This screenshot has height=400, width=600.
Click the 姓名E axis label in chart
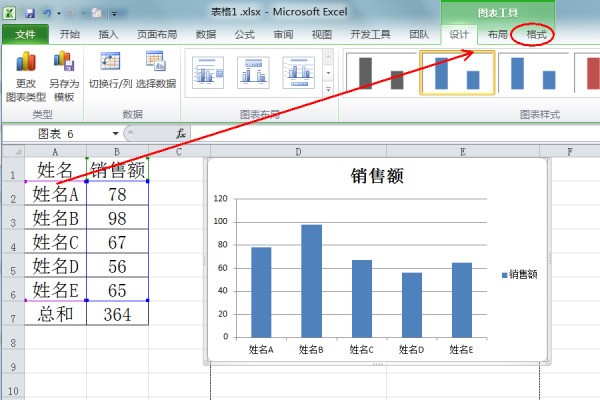coord(461,349)
